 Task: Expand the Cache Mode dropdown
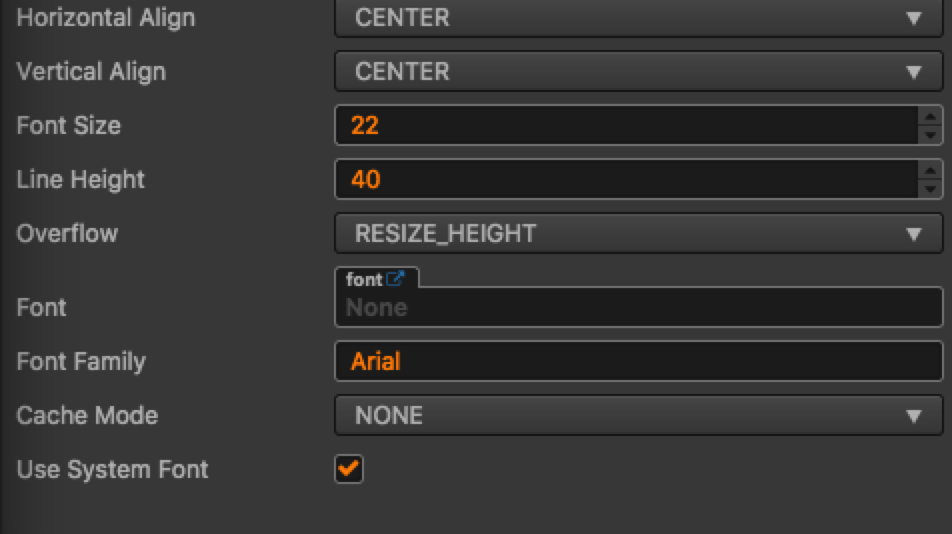[638, 415]
